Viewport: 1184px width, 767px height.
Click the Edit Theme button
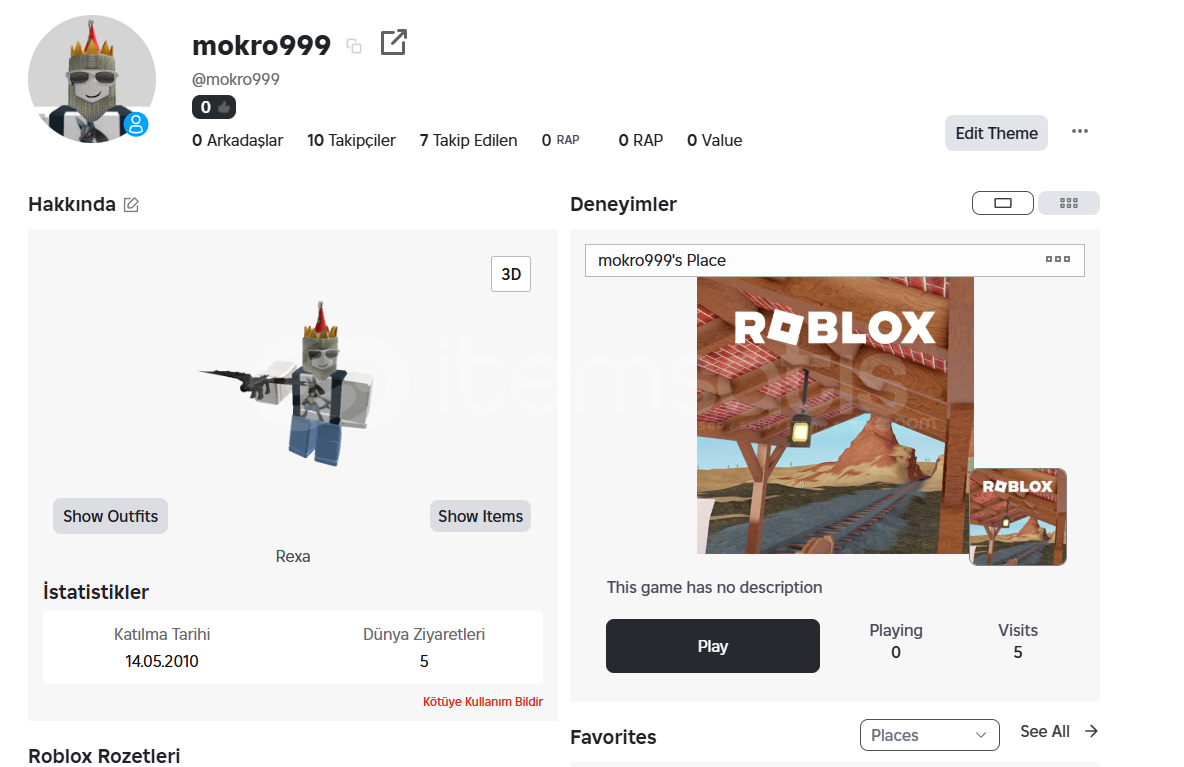pos(996,133)
